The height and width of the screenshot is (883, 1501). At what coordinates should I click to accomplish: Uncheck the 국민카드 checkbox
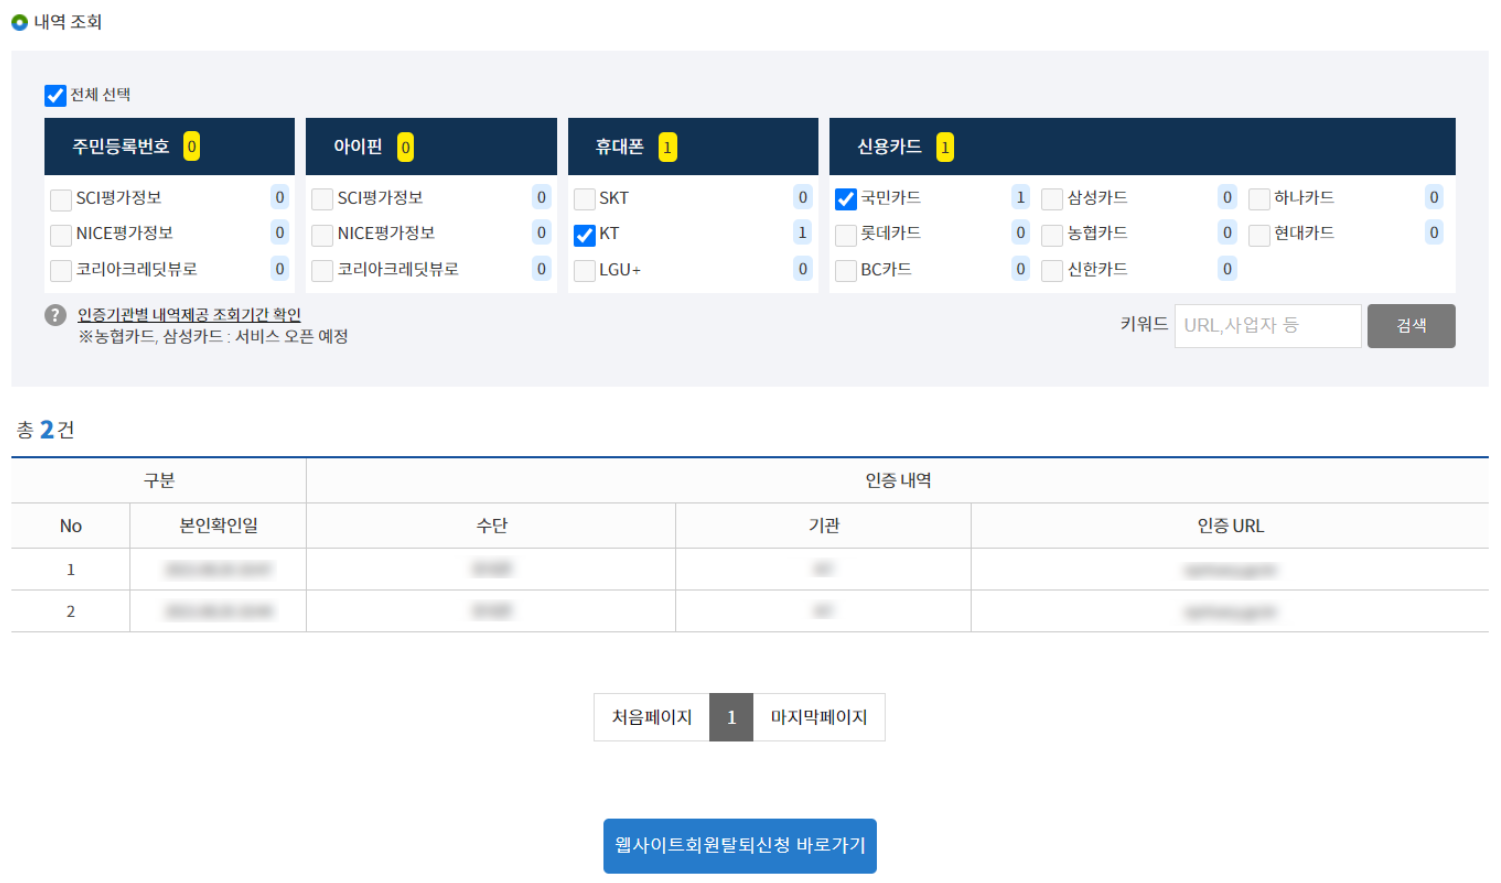point(845,198)
